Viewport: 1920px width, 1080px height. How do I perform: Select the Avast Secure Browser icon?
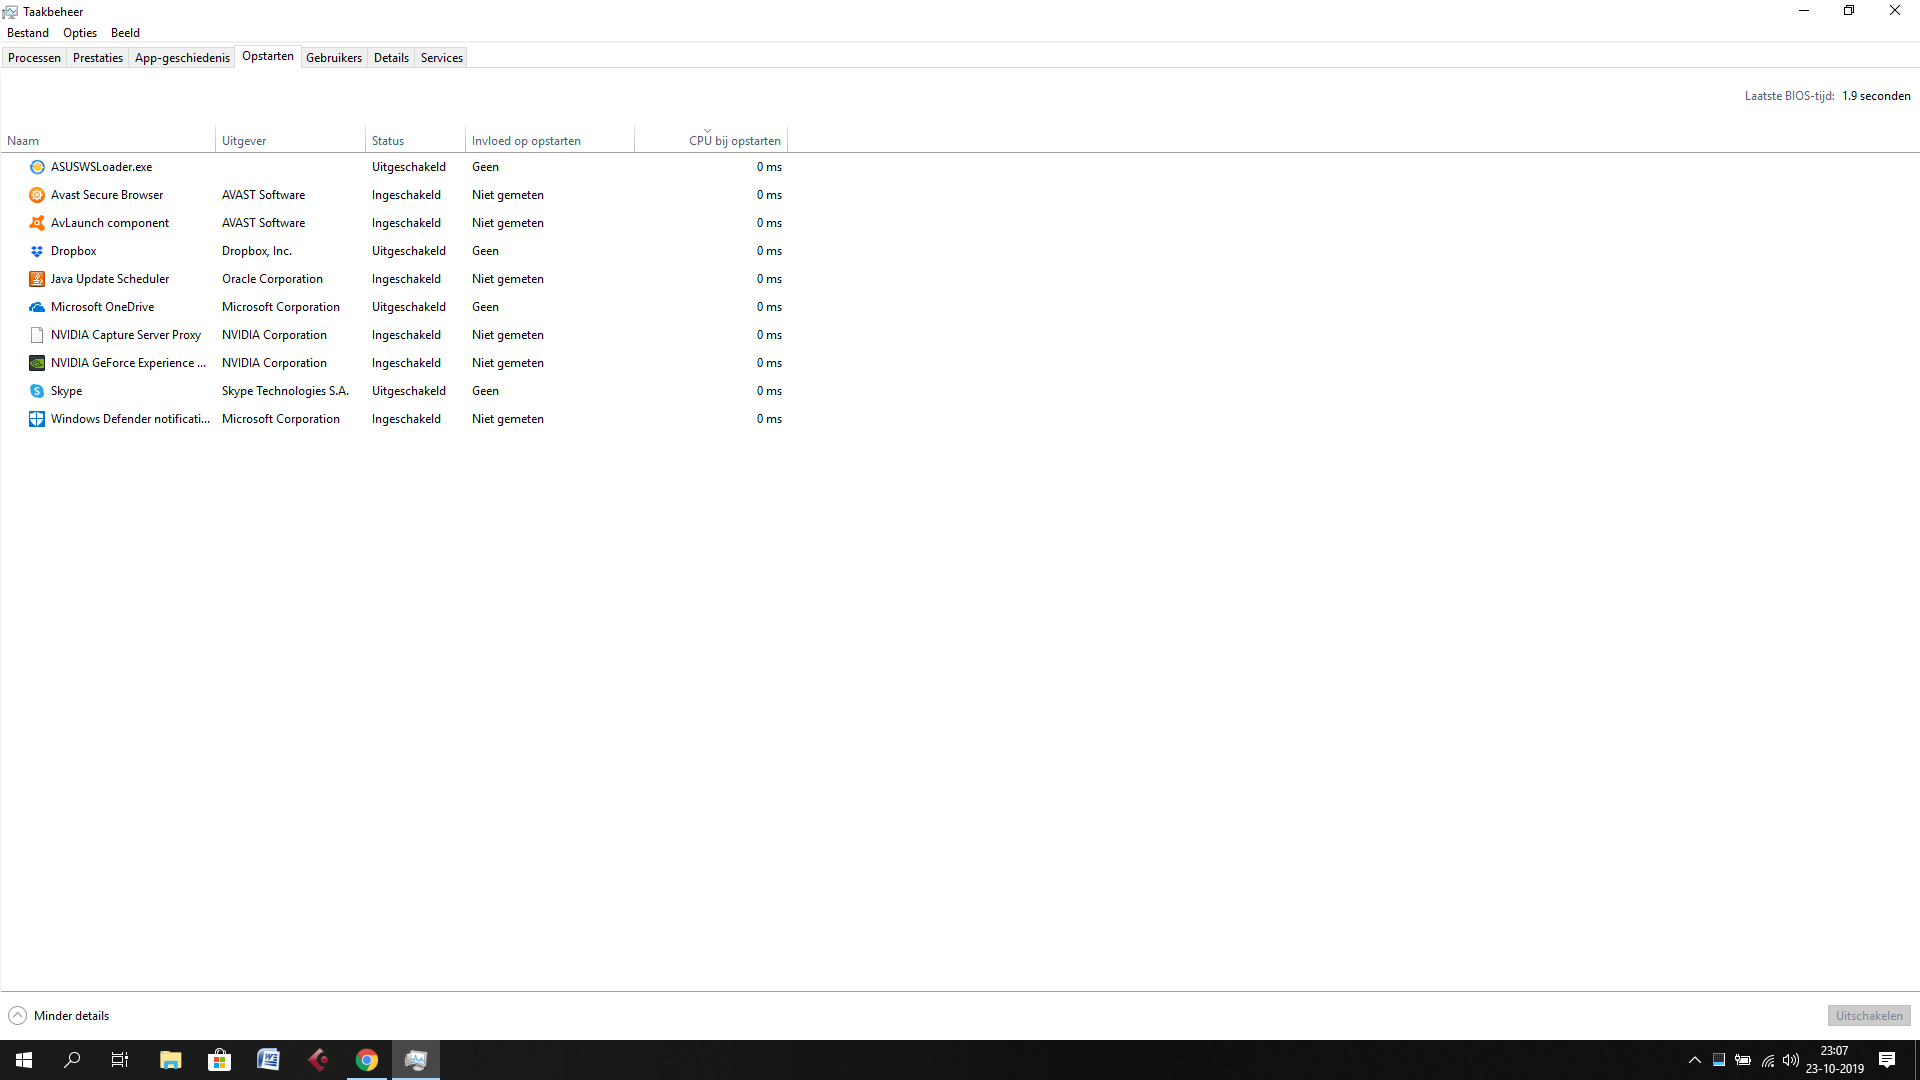point(37,195)
